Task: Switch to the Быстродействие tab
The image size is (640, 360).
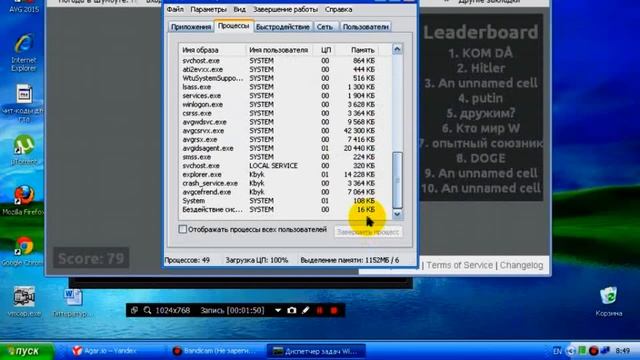Action: coord(282,27)
